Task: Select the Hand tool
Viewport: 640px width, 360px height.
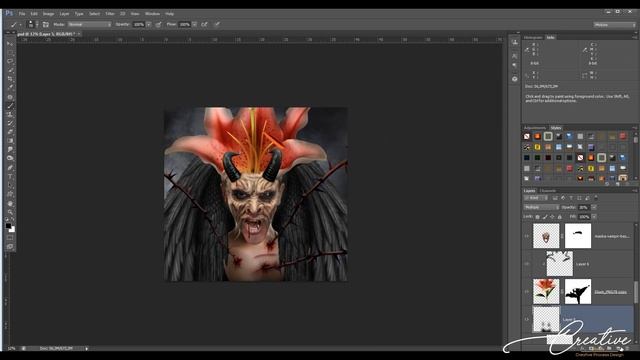Action: (10, 203)
